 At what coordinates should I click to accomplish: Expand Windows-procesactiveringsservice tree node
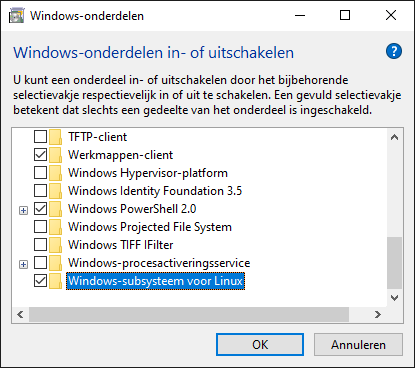click(23, 264)
